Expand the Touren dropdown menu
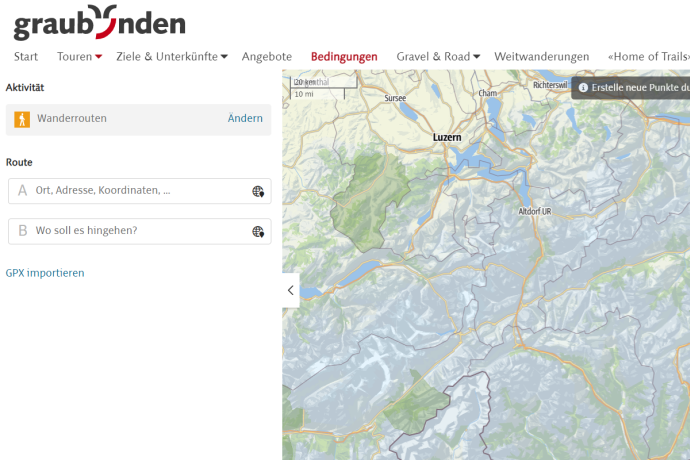This screenshot has width=690, height=460. coord(79,57)
